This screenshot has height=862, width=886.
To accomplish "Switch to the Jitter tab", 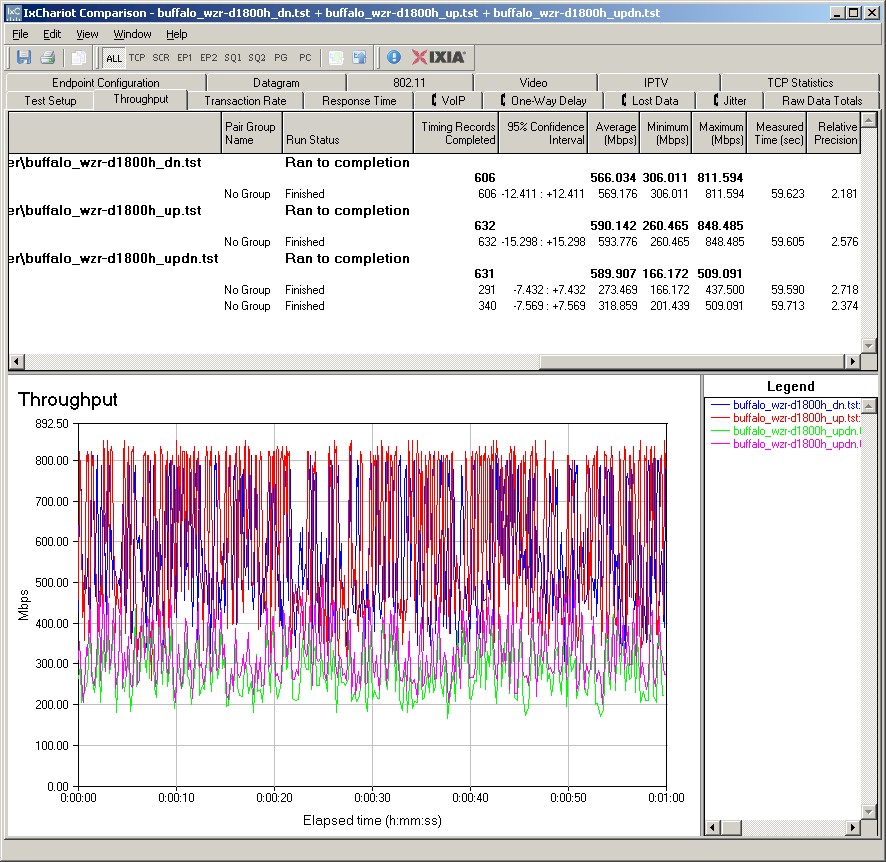I will pyautogui.click(x=729, y=101).
